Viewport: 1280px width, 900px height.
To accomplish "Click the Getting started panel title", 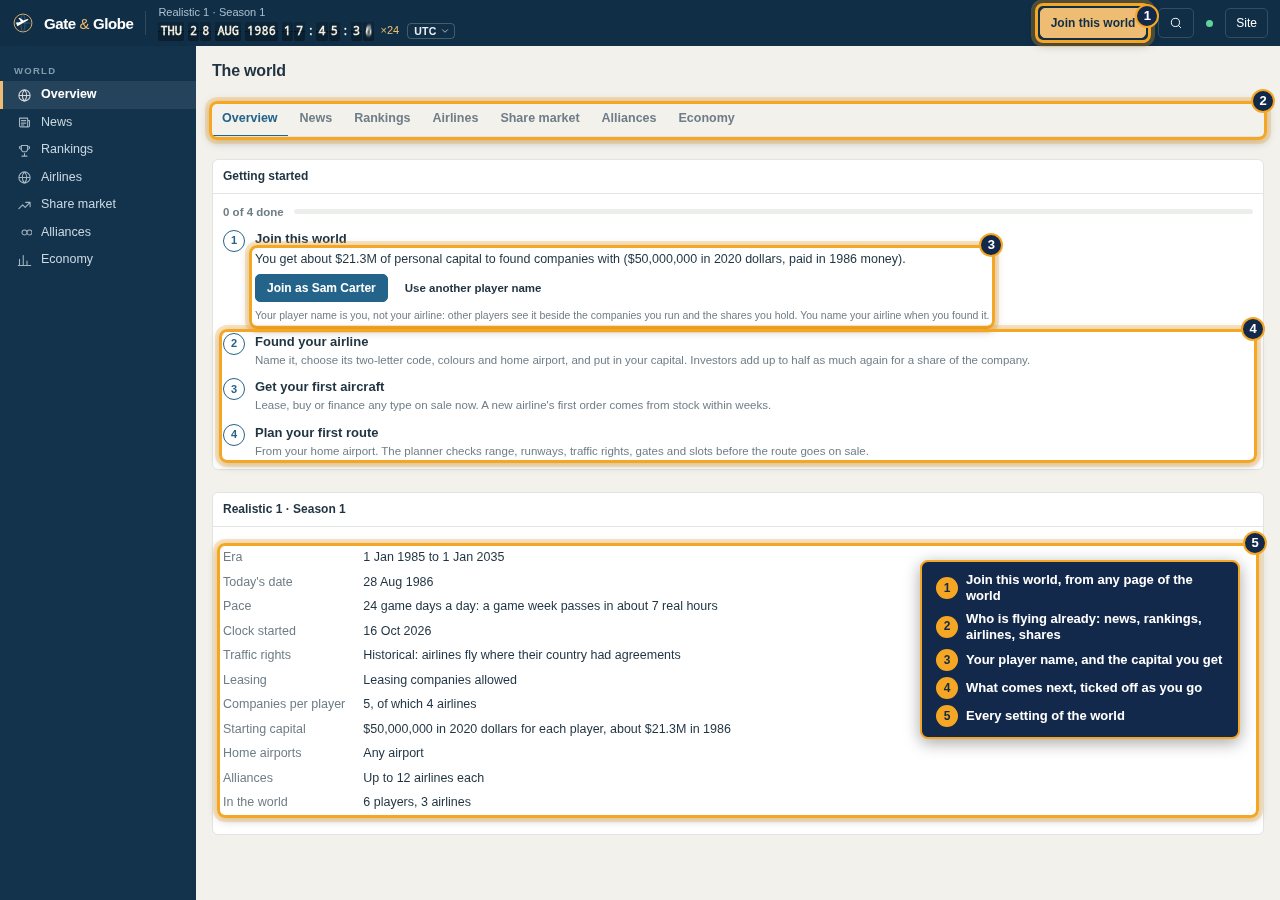I will (265, 176).
